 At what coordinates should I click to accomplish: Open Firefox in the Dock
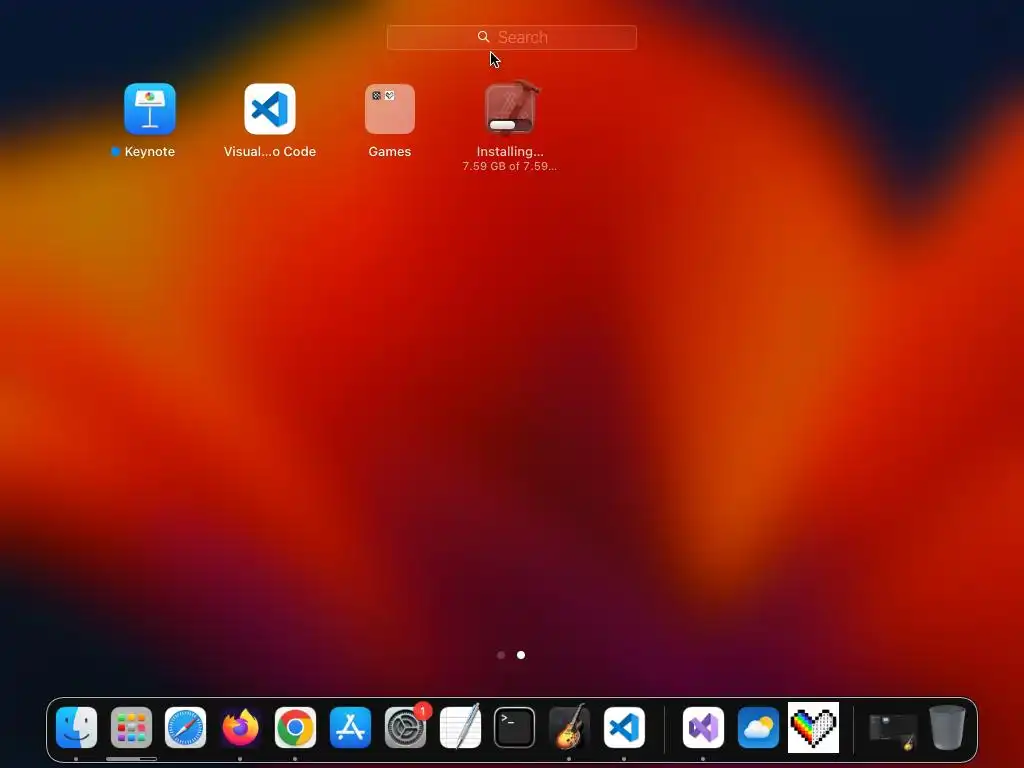point(240,728)
